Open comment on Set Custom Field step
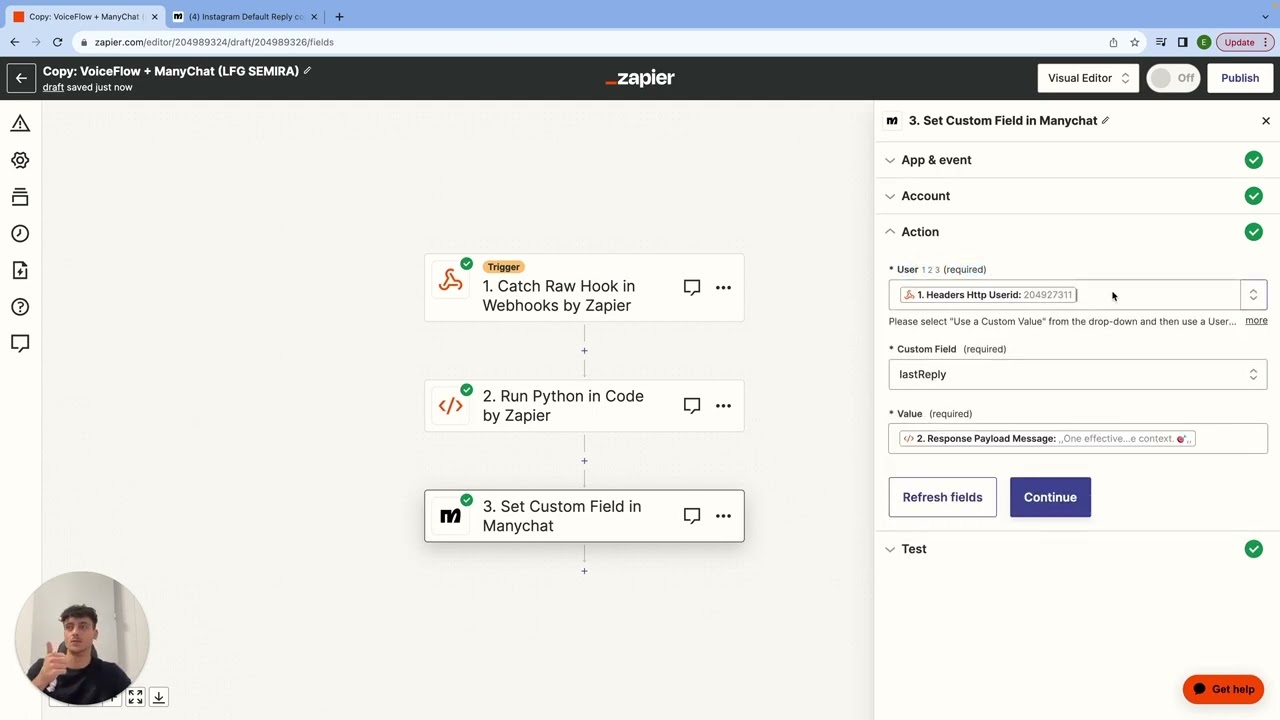1280x720 pixels. pyautogui.click(x=691, y=516)
